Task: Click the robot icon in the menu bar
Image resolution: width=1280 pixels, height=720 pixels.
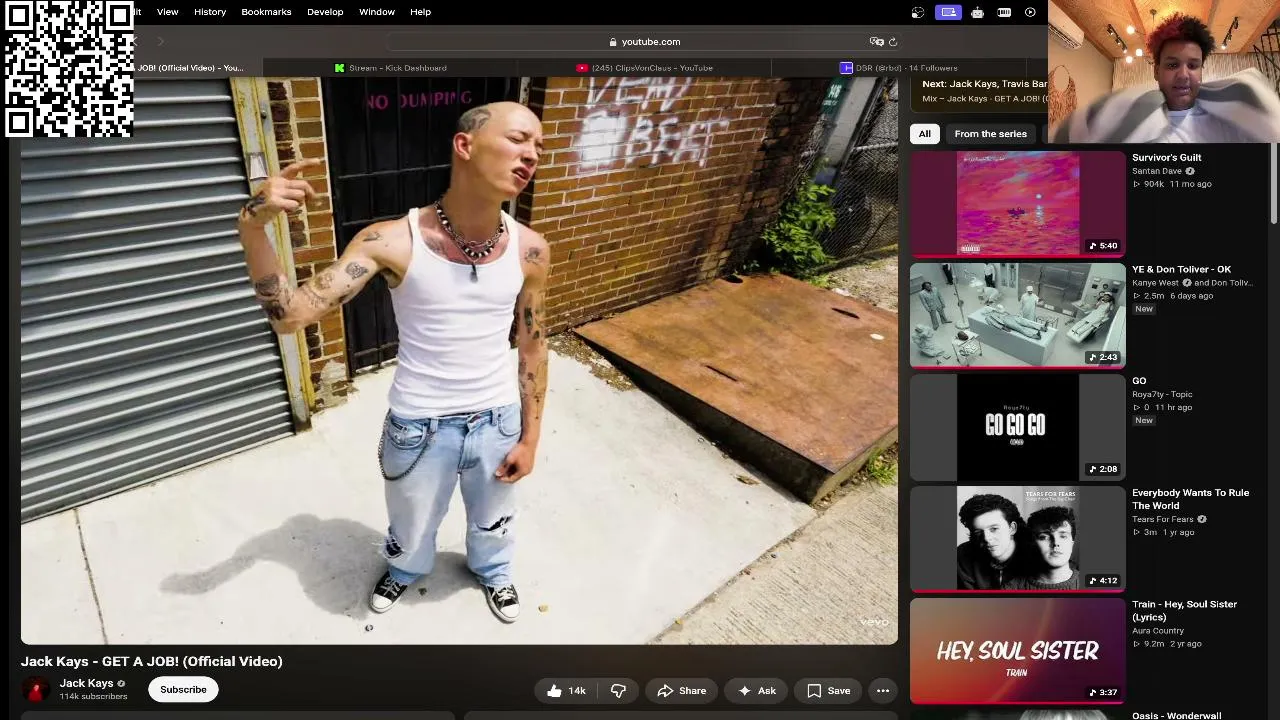Action: point(977,12)
